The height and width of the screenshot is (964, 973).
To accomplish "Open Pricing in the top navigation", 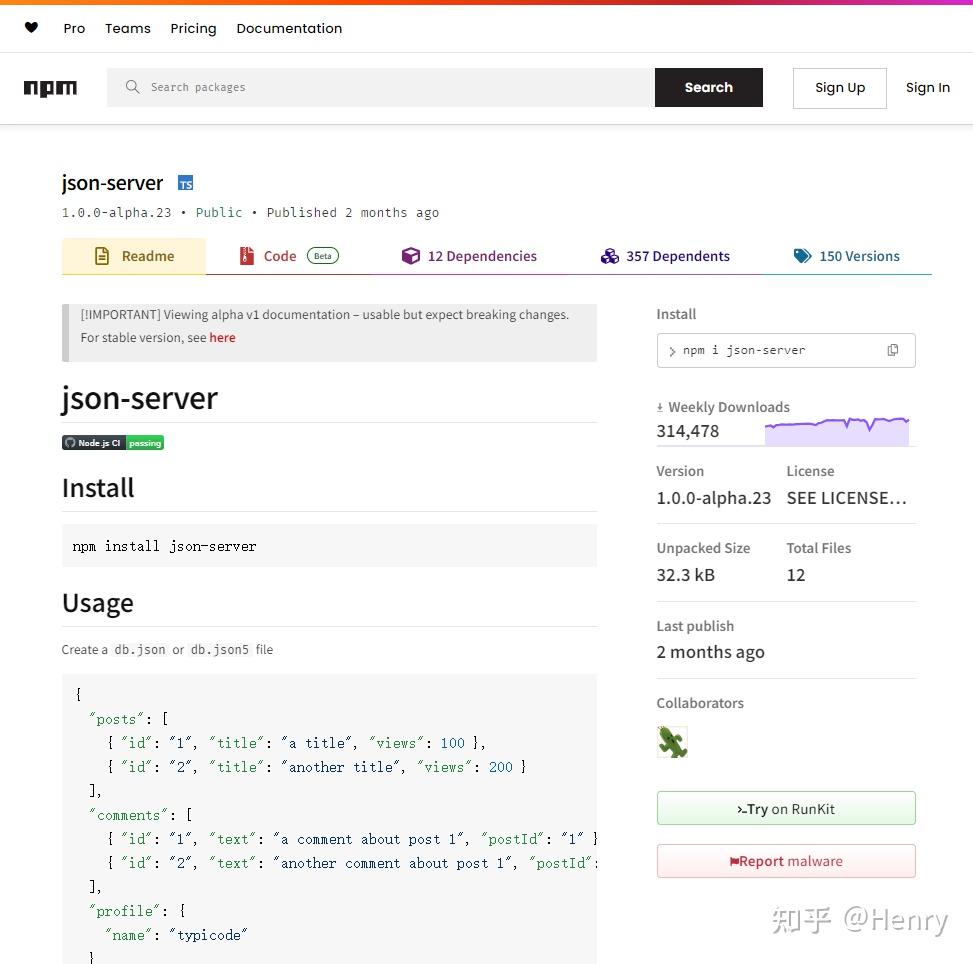I will (193, 28).
